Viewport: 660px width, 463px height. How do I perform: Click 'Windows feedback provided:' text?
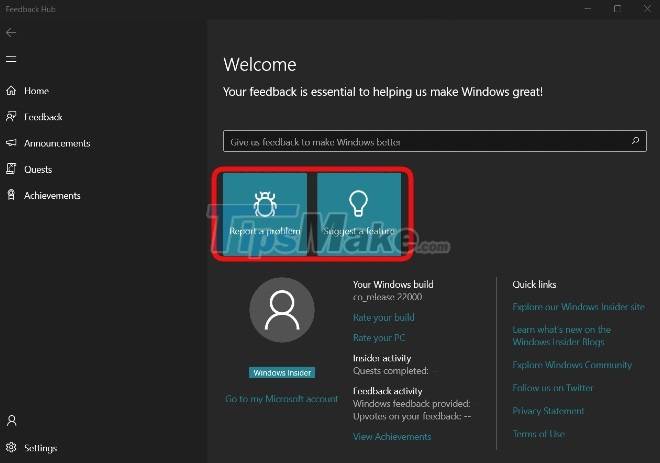pos(412,404)
